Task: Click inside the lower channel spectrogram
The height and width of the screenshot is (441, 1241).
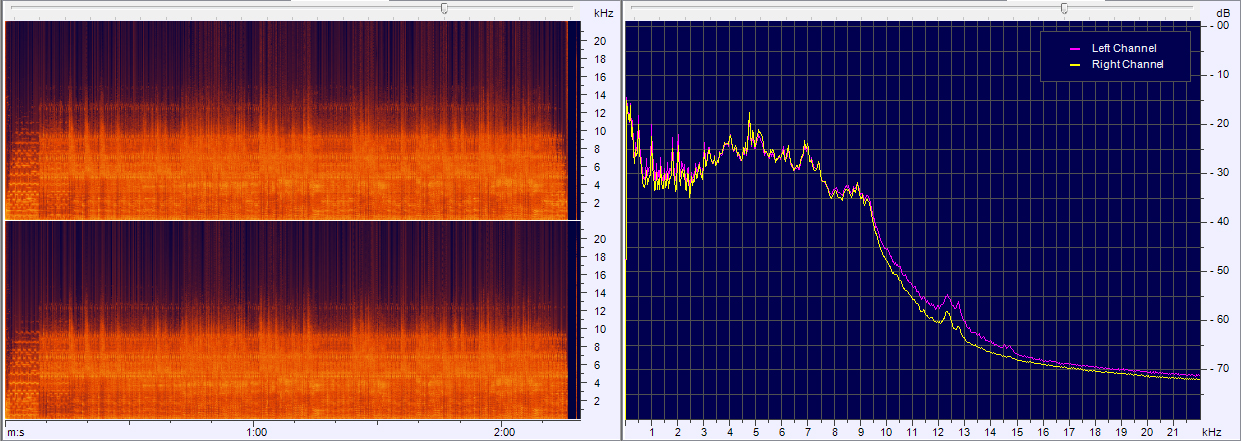Action: [x=290, y=320]
